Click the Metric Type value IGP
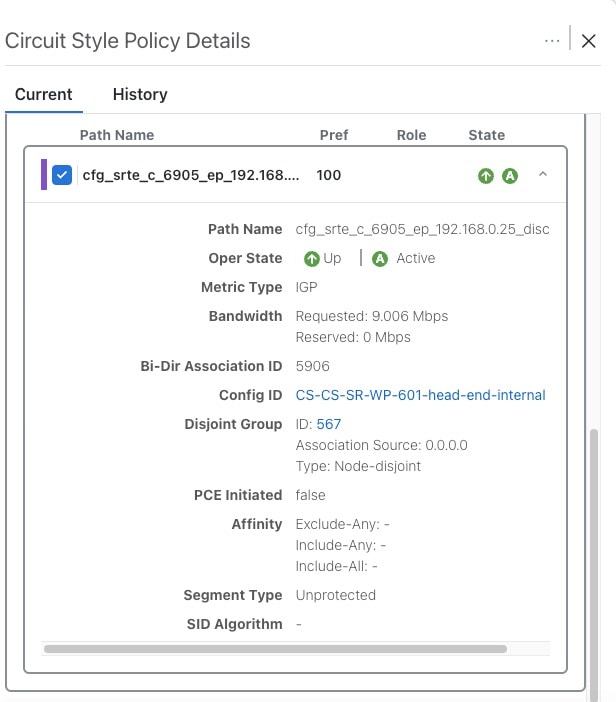This screenshot has height=702, width=616. [306, 287]
